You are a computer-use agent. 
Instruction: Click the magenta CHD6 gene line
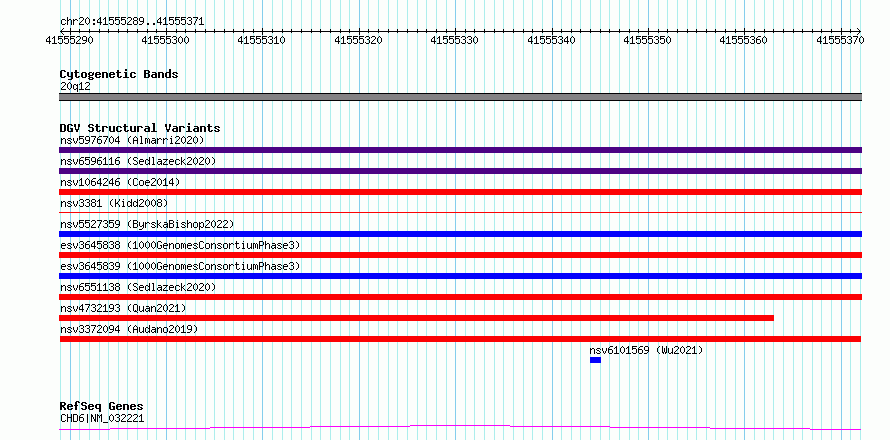pyautogui.click(x=460, y=427)
